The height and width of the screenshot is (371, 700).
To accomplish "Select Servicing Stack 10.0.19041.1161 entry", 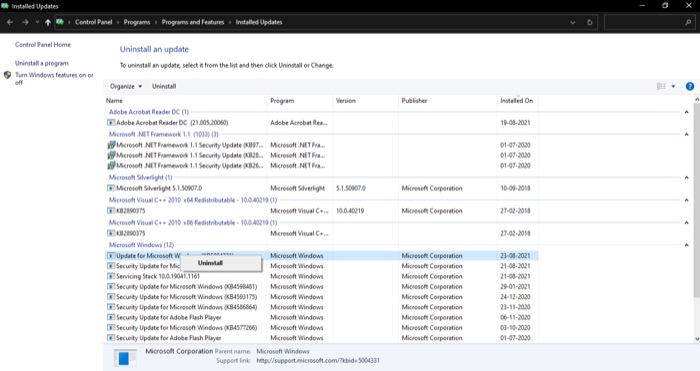I will pos(321,276).
